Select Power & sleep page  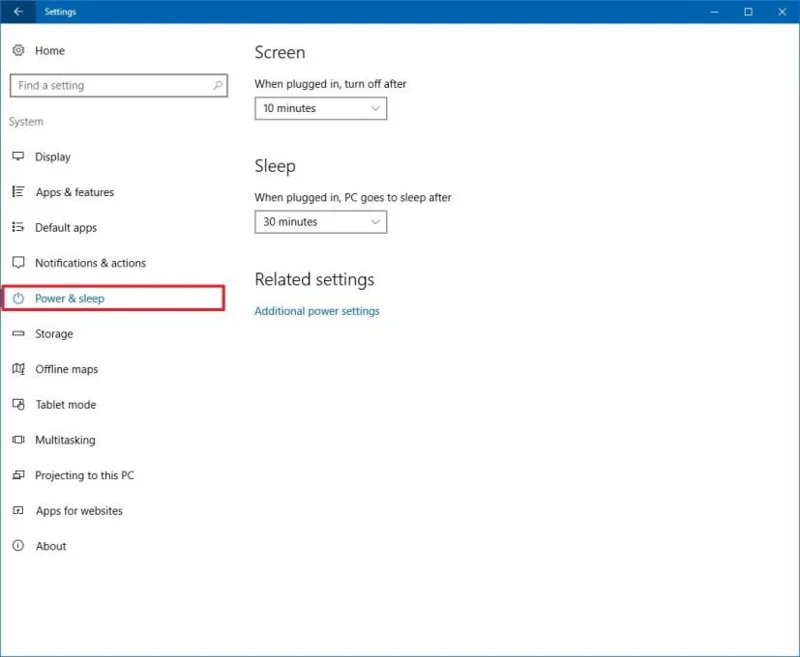tap(113, 298)
